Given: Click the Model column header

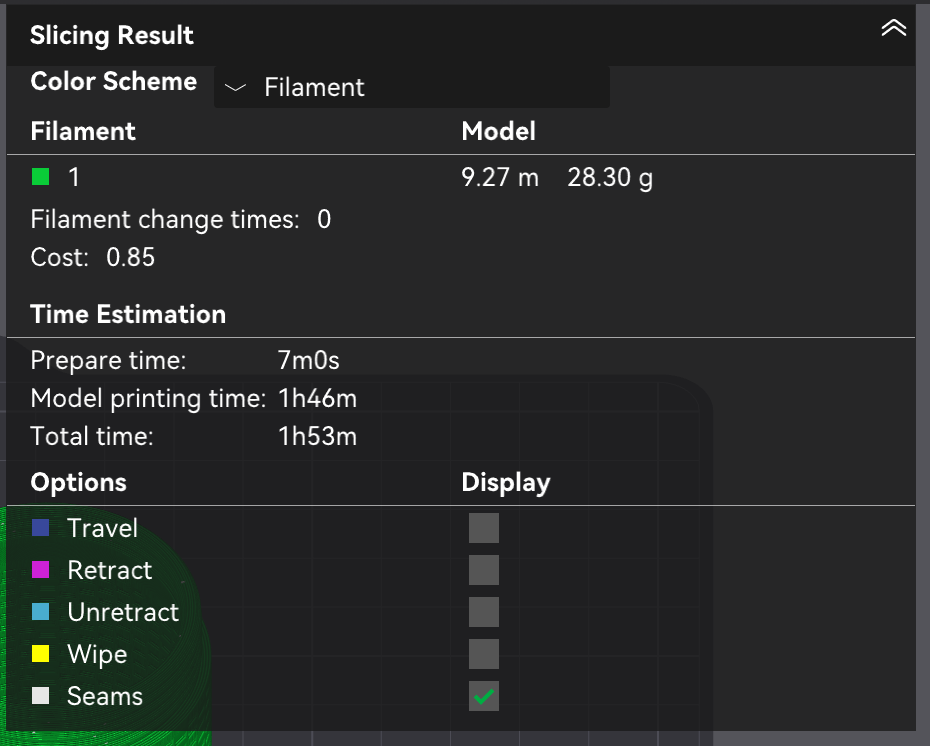Looking at the screenshot, I should pyautogui.click(x=498, y=131).
